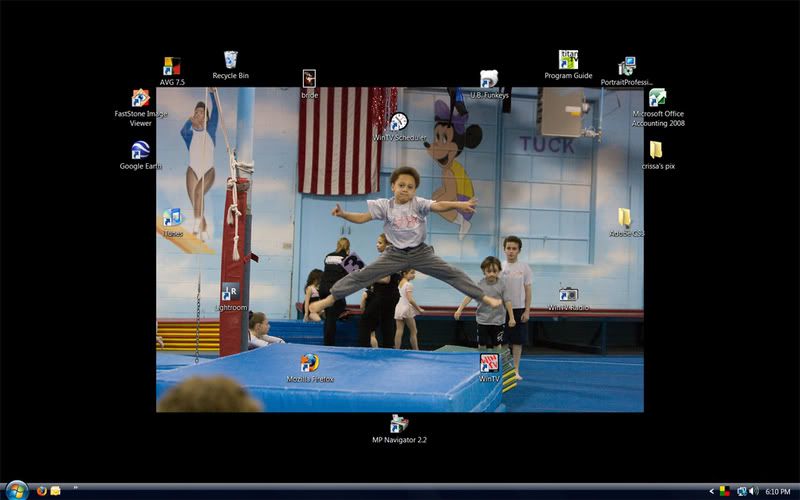Open the network status tray icon
The width and height of the screenshot is (800, 500).
point(742,491)
